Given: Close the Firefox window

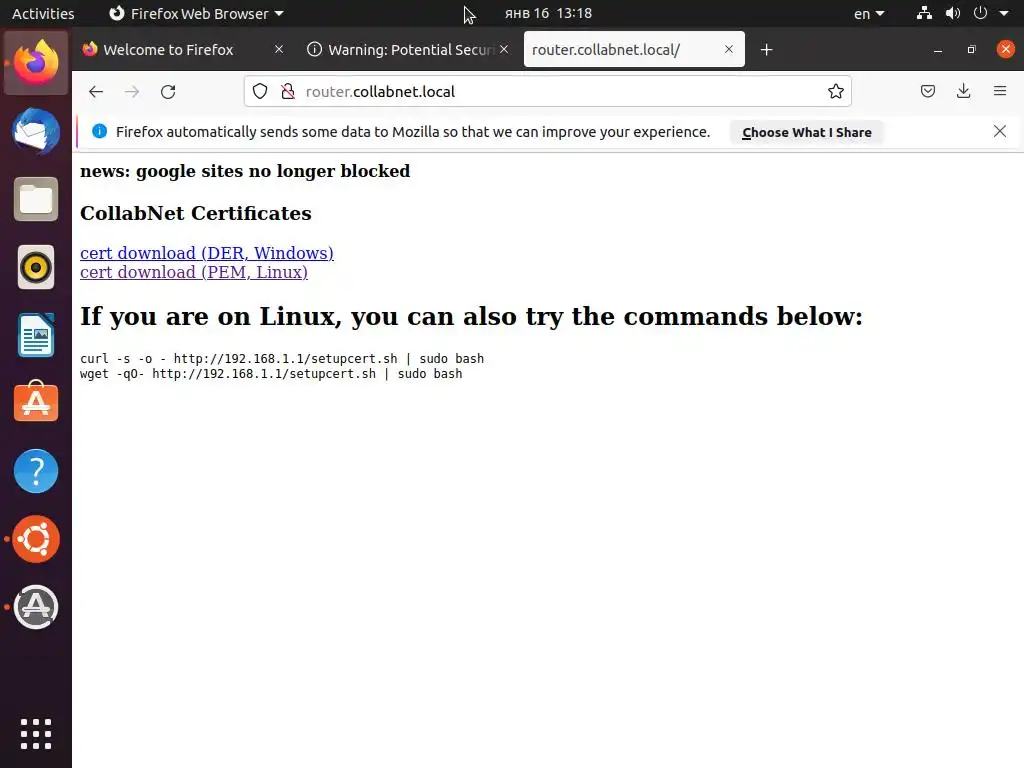Looking at the screenshot, I should (1005, 49).
